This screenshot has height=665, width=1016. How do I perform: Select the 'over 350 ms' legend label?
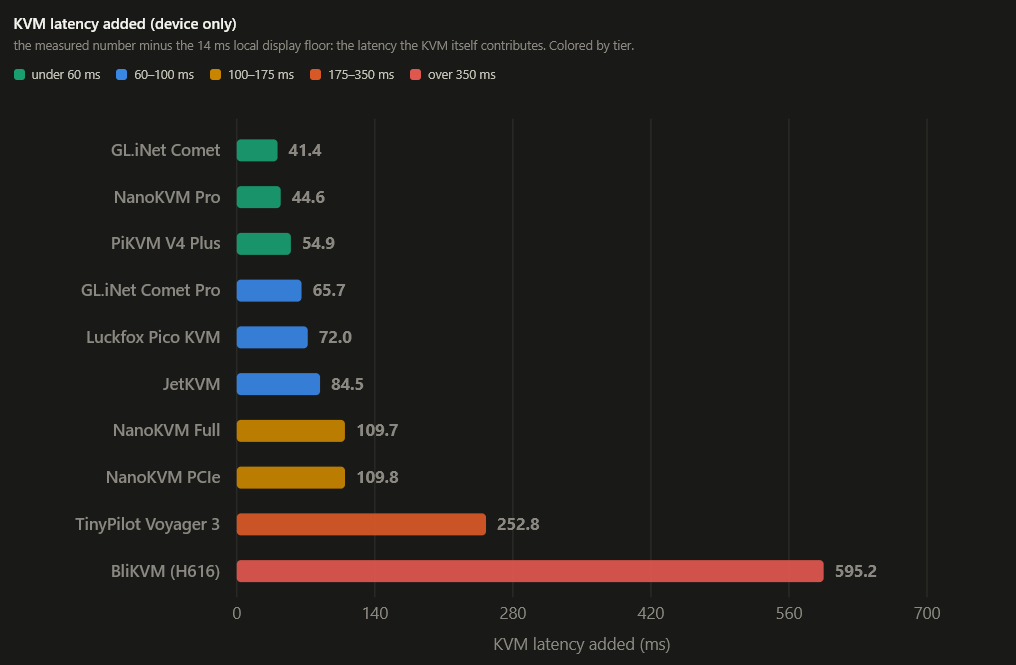[x=461, y=75]
